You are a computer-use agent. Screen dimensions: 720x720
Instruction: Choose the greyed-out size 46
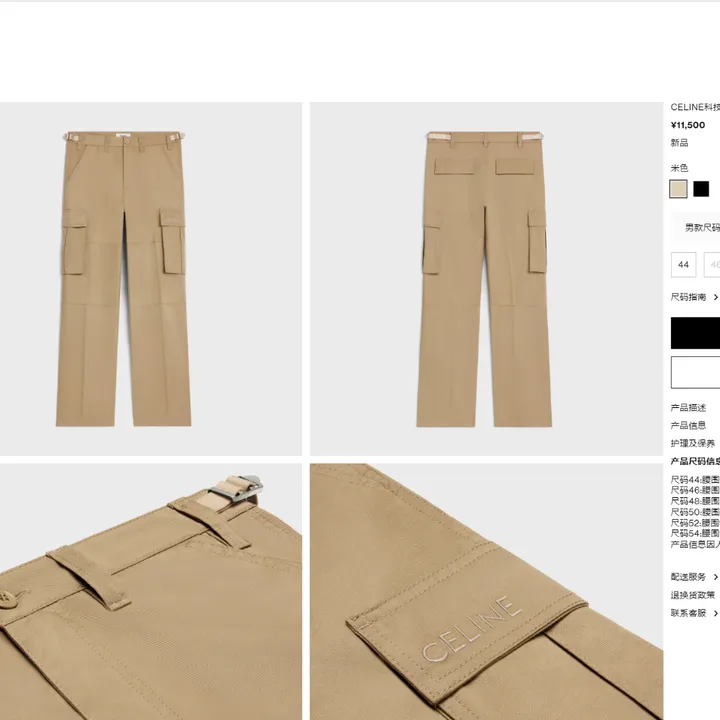click(x=712, y=264)
